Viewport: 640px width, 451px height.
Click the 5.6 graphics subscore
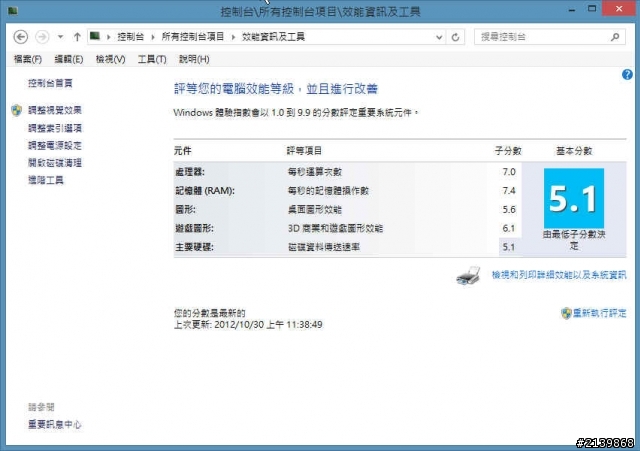pyautogui.click(x=509, y=209)
